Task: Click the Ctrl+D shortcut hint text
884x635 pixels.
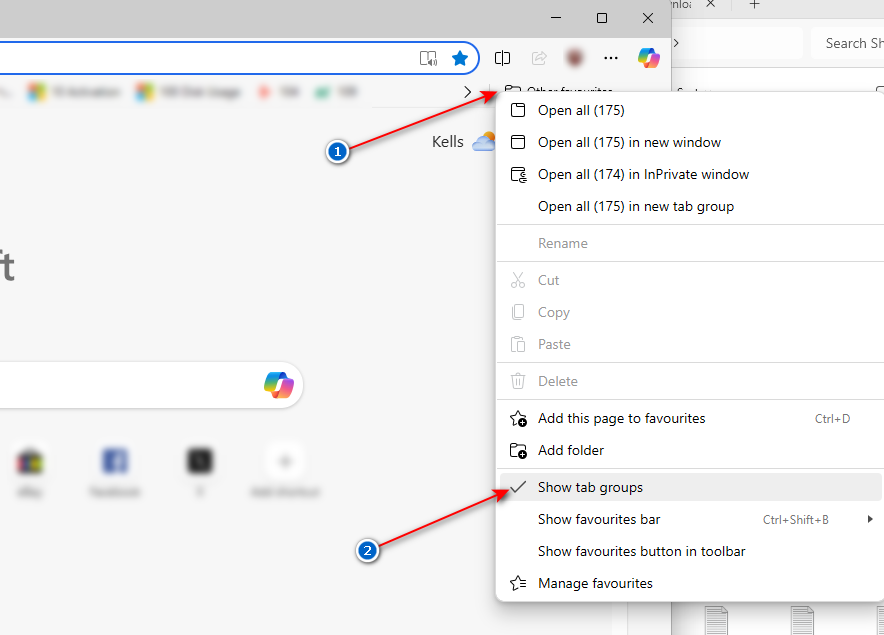Action: click(x=832, y=419)
